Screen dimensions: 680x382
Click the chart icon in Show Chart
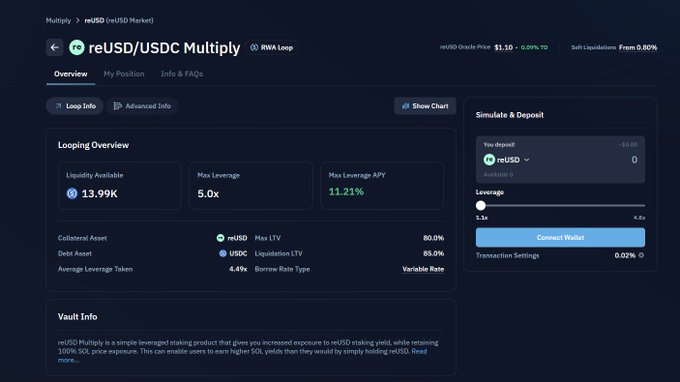405,106
